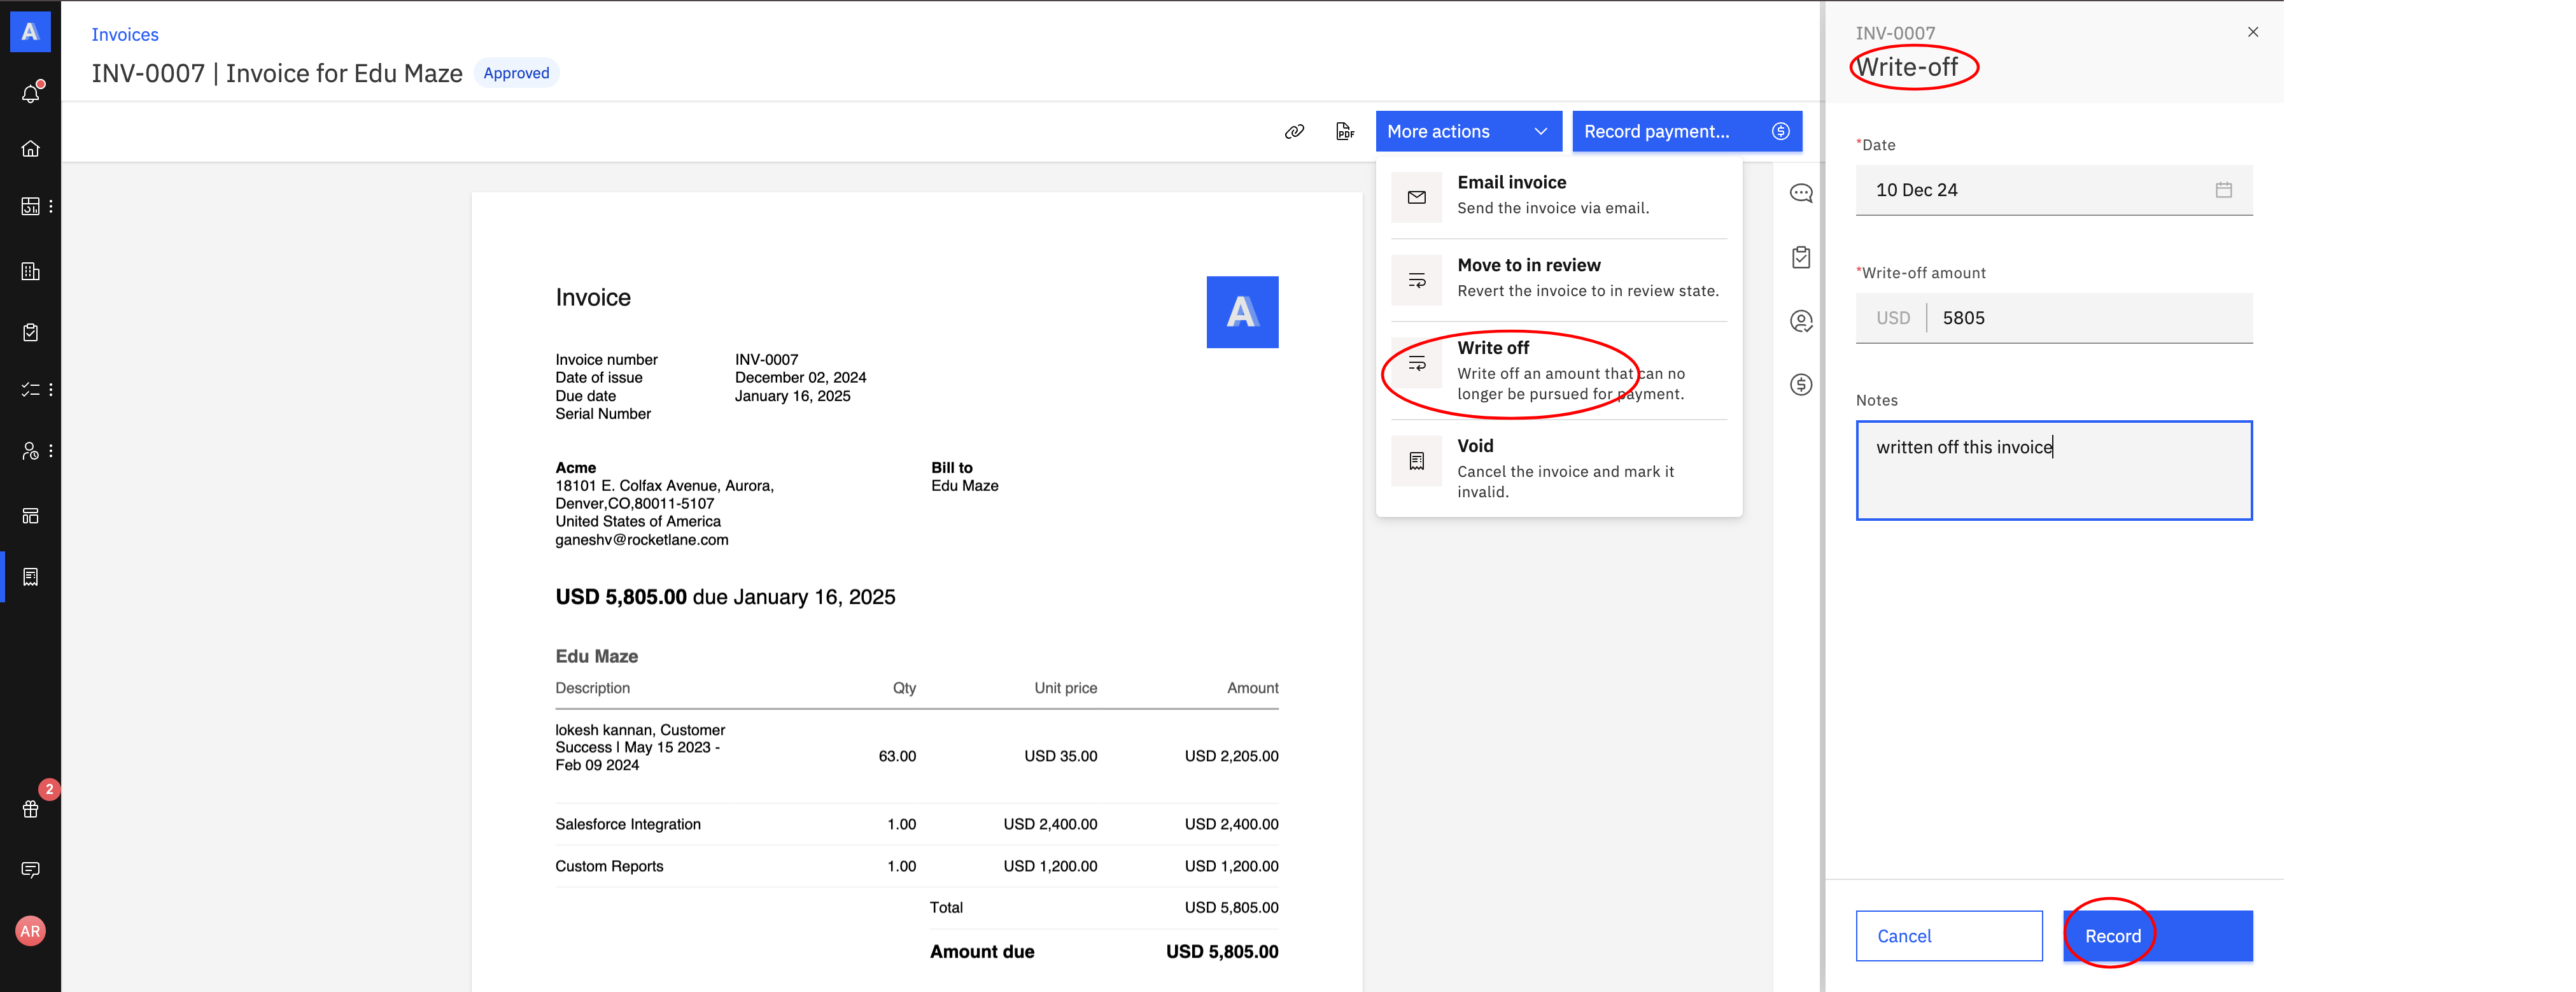Click the copy invoice link icon
2576x992 pixels.
[x=1294, y=132]
